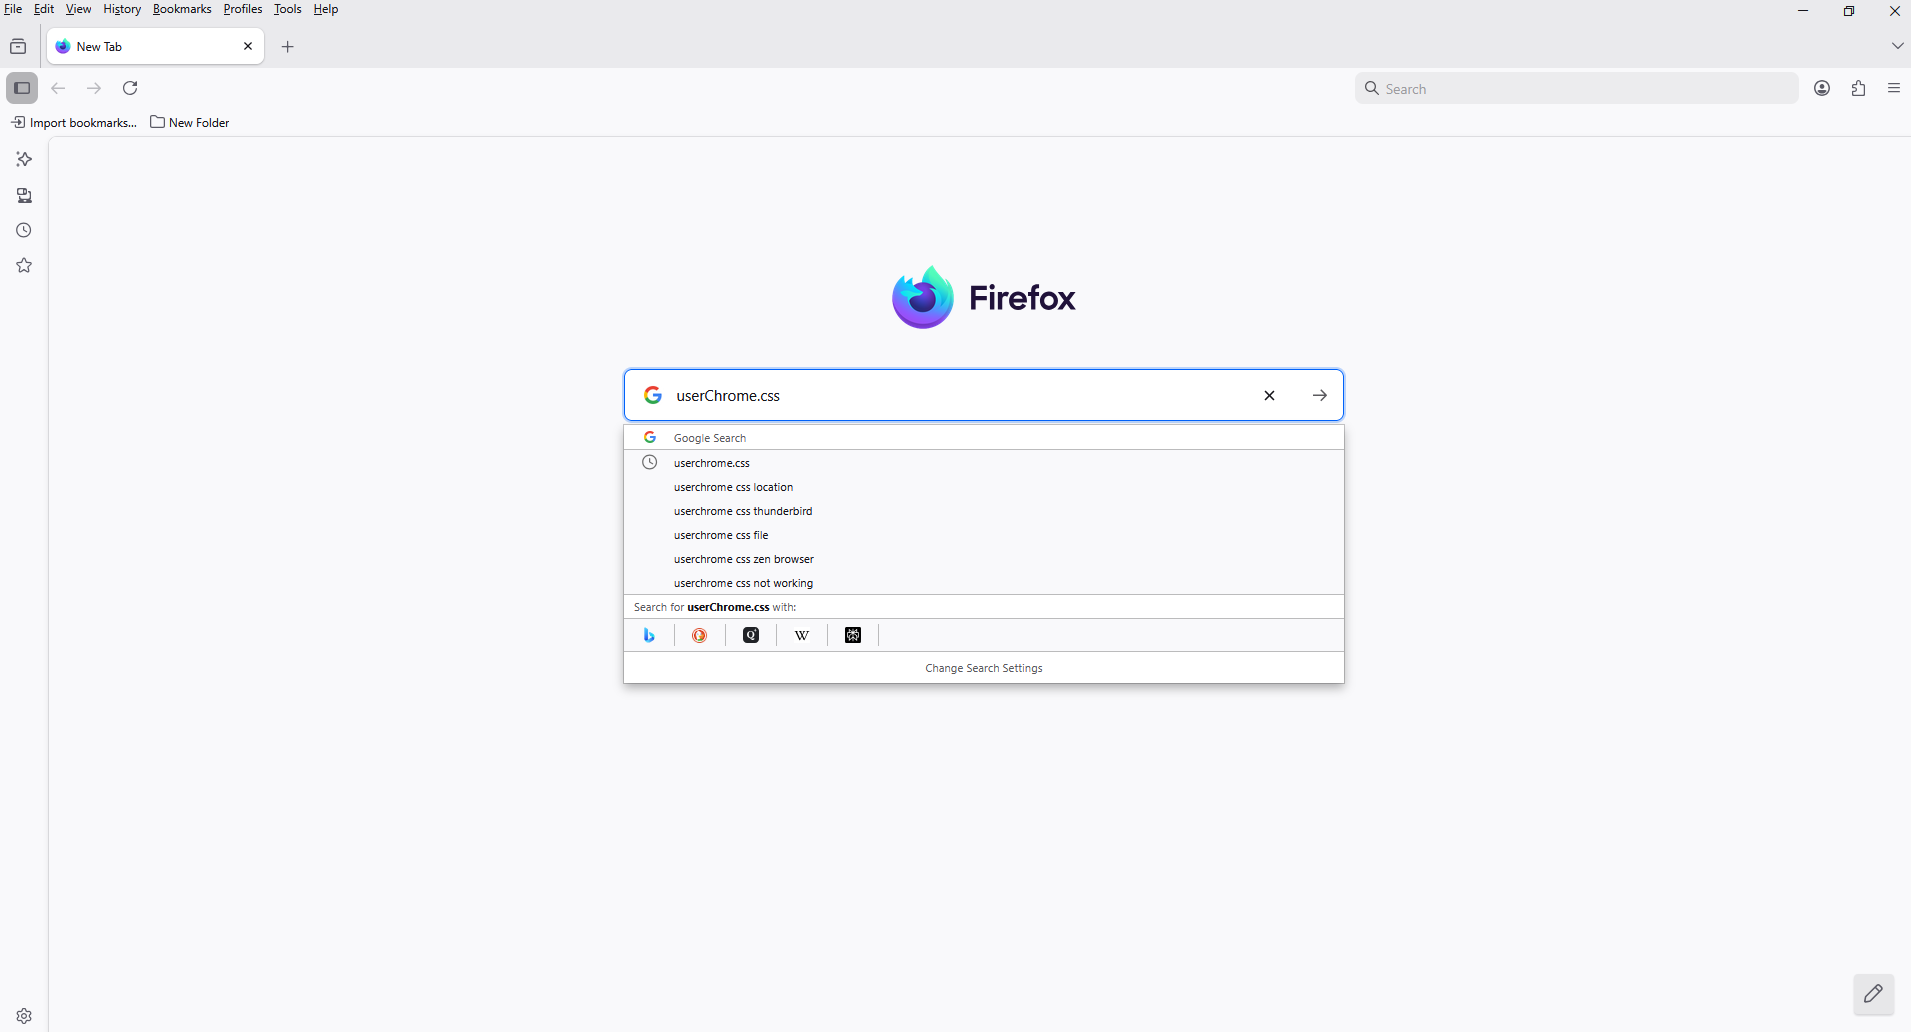
Task: Search with Bing engine icon
Action: [x=649, y=635]
